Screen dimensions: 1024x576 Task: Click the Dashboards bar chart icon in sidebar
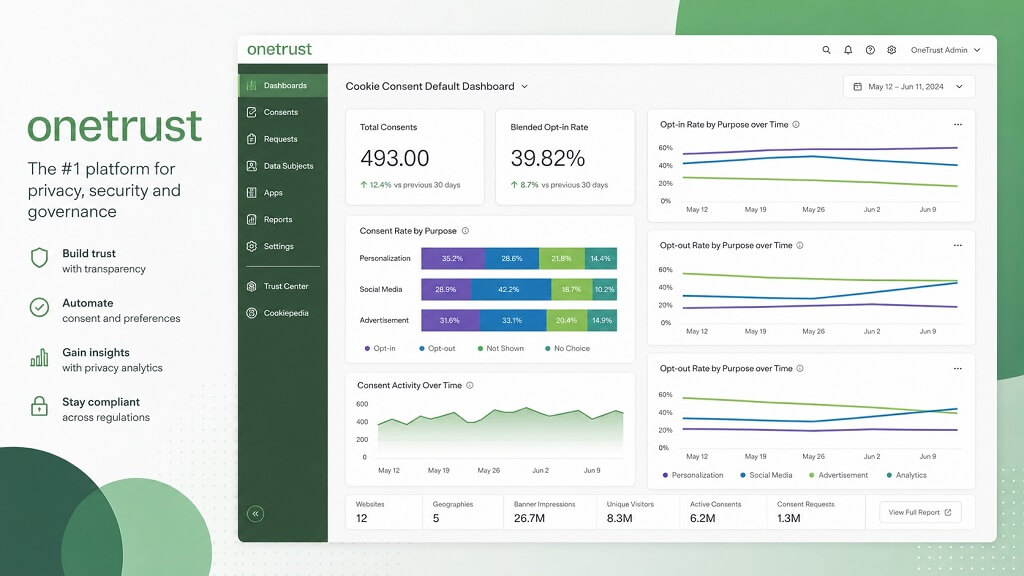(251, 86)
